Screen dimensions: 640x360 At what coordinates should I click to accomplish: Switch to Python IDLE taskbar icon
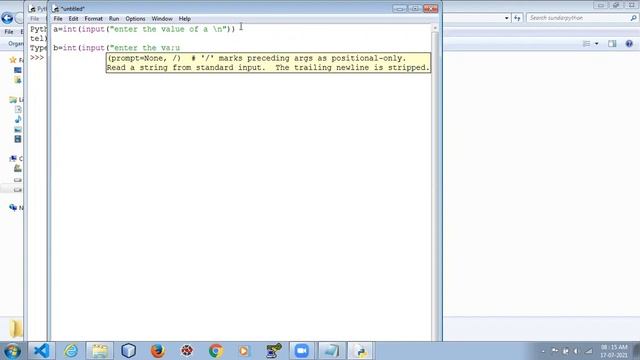[360, 351]
